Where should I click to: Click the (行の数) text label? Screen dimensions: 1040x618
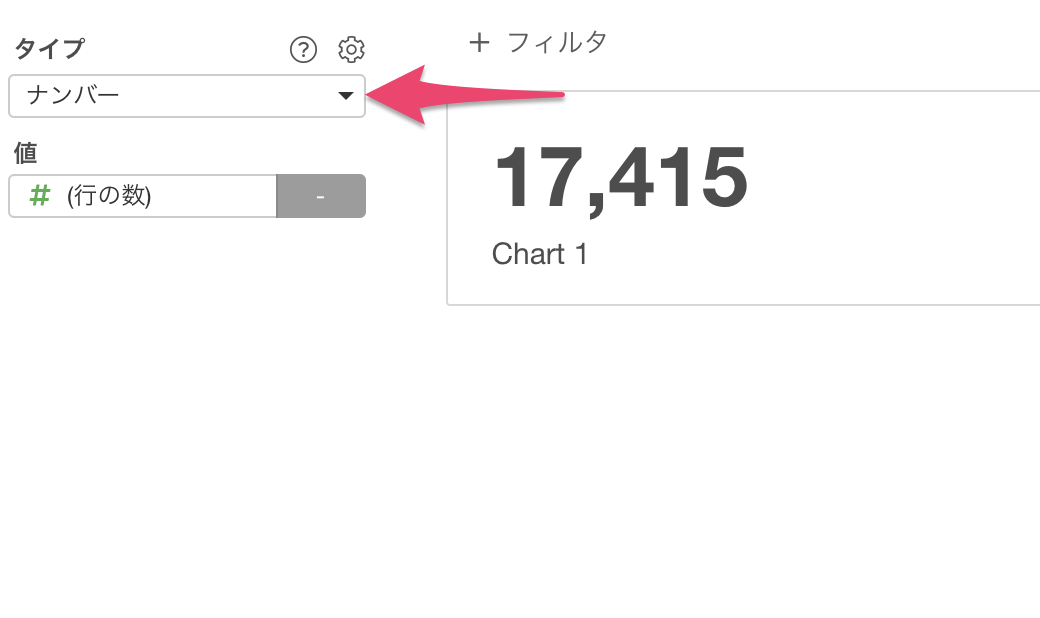[109, 196]
